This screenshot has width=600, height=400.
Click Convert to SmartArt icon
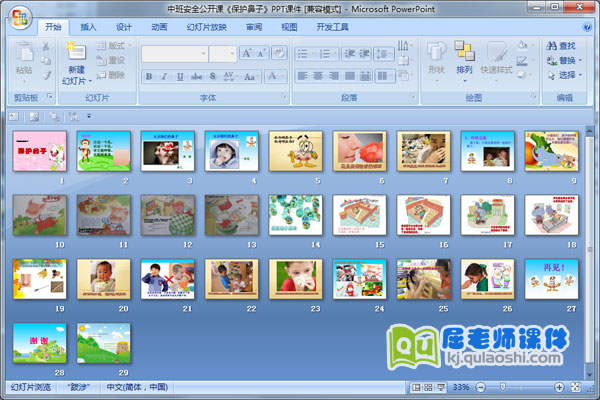[x=405, y=75]
